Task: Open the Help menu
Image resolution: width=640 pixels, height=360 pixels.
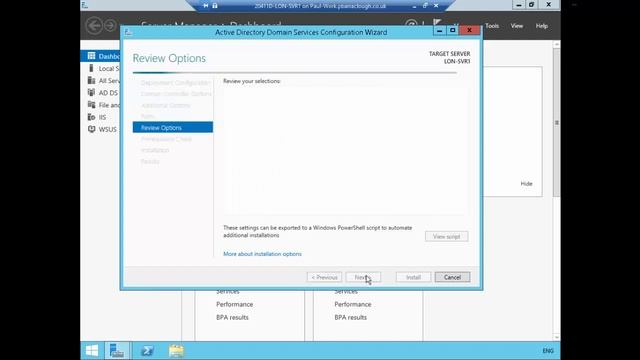Action: (x=542, y=26)
